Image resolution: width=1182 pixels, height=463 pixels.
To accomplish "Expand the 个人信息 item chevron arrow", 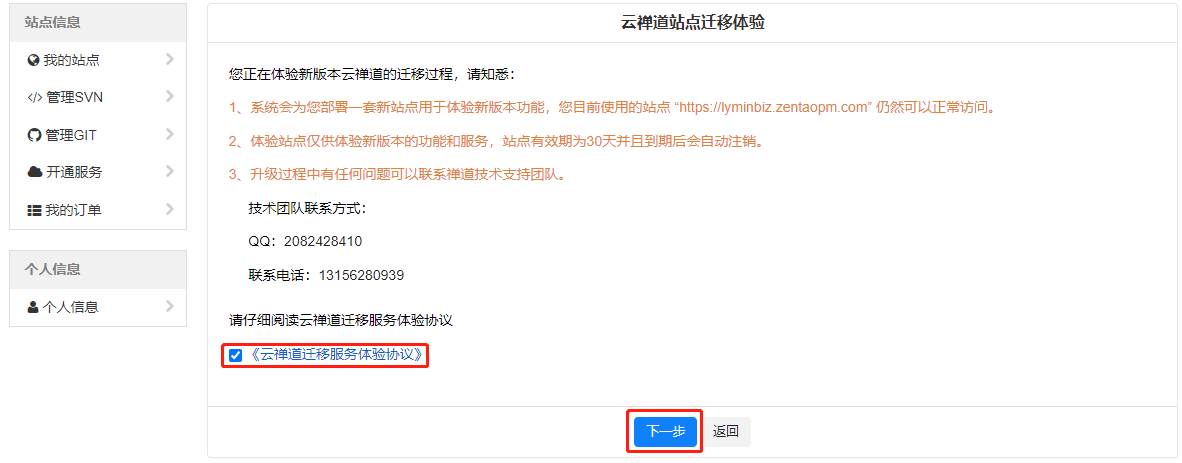I will pyautogui.click(x=170, y=305).
